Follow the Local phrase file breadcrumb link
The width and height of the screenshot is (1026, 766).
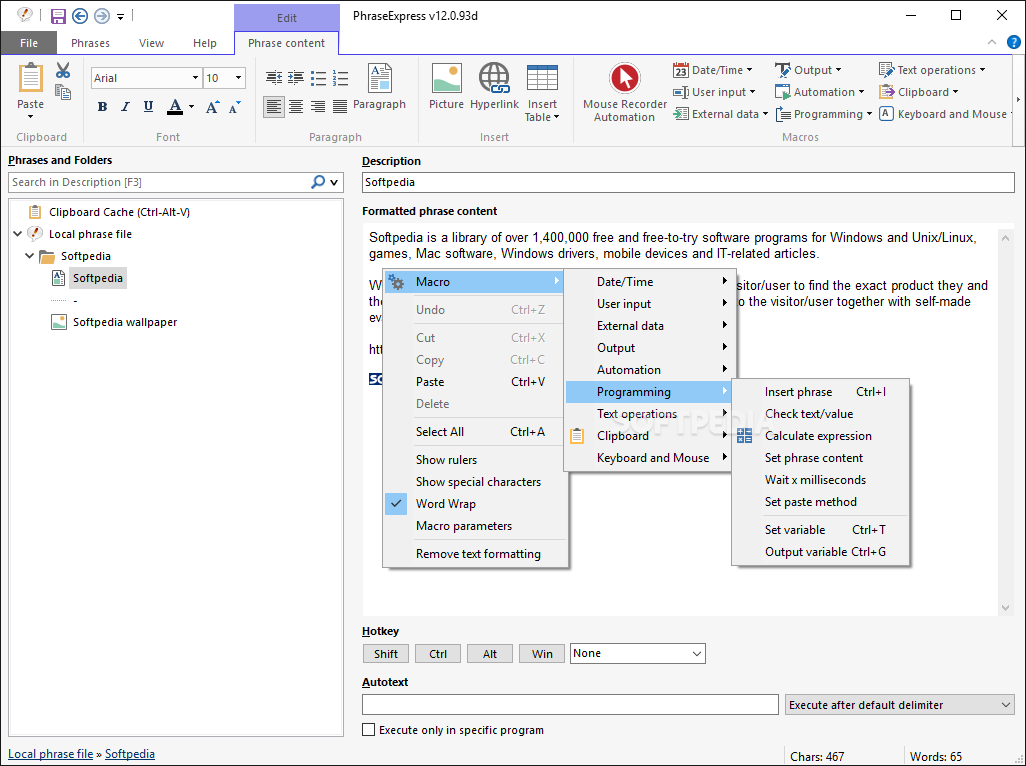pyautogui.click(x=50, y=754)
